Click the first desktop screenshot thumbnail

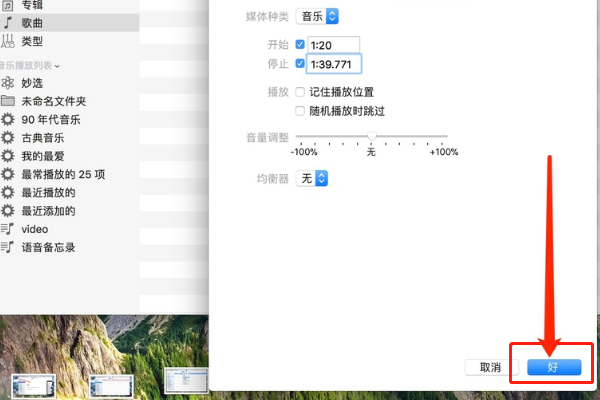pyautogui.click(x=34, y=386)
